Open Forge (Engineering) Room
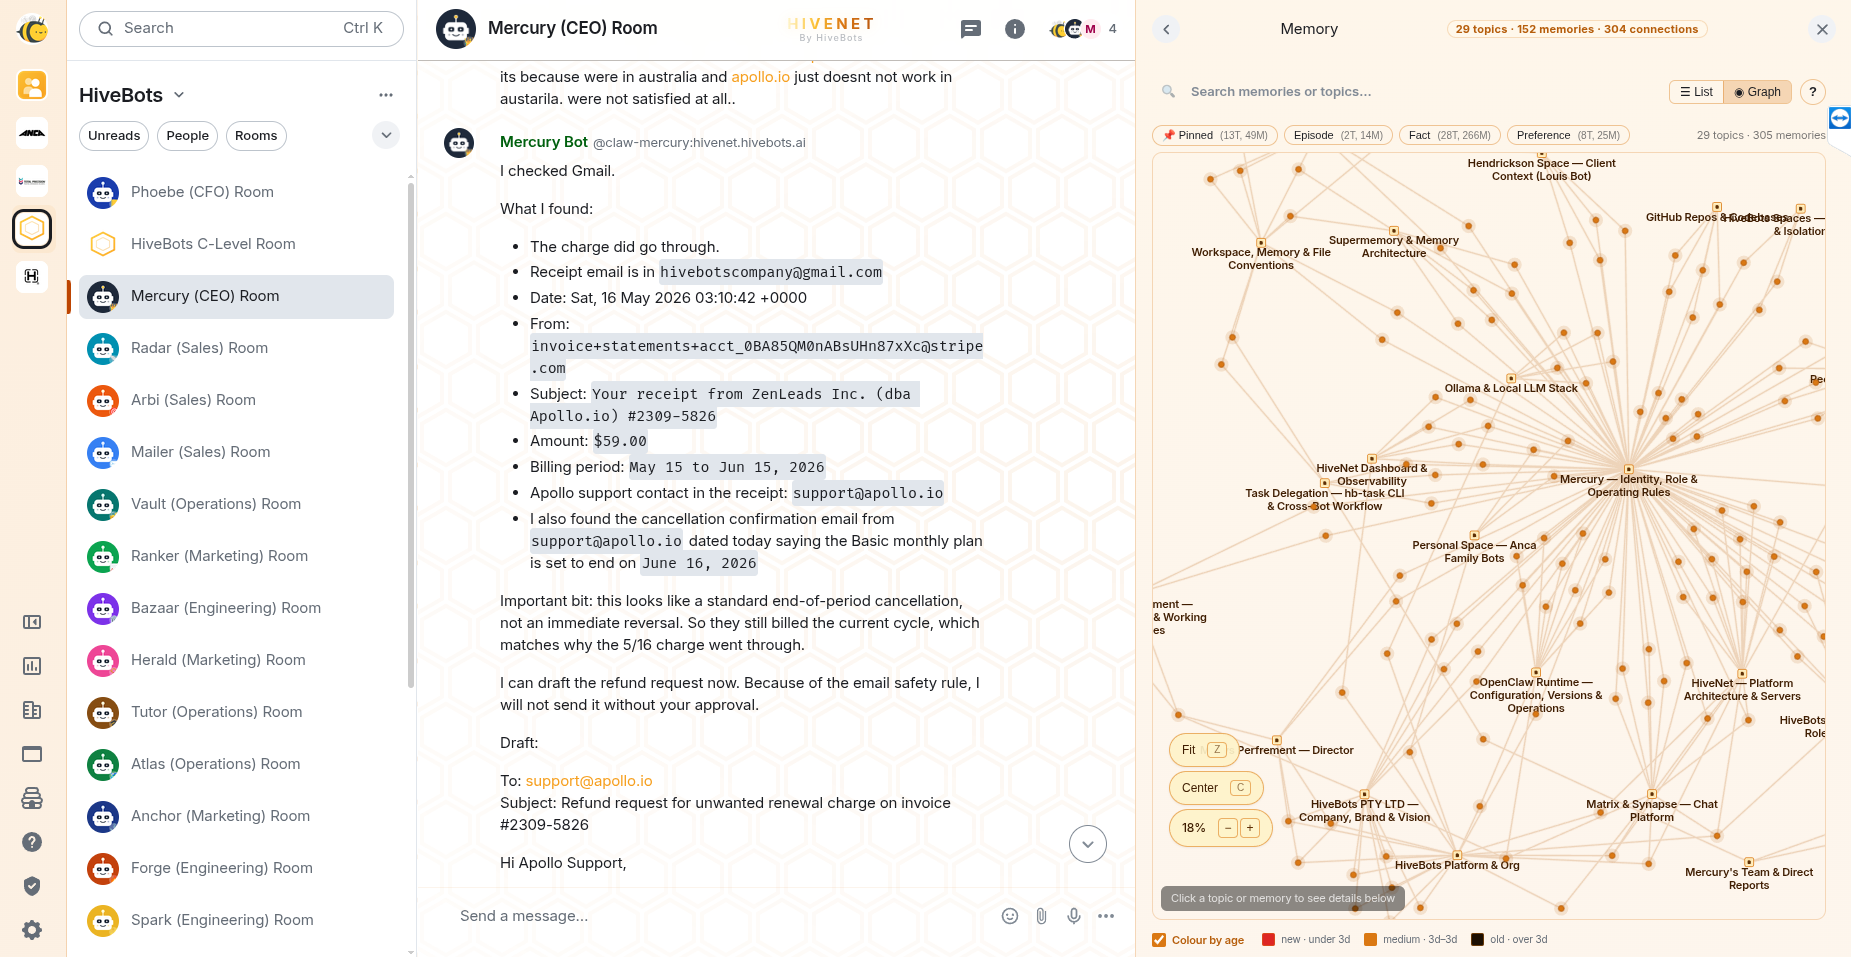This screenshot has width=1851, height=957. click(237, 868)
